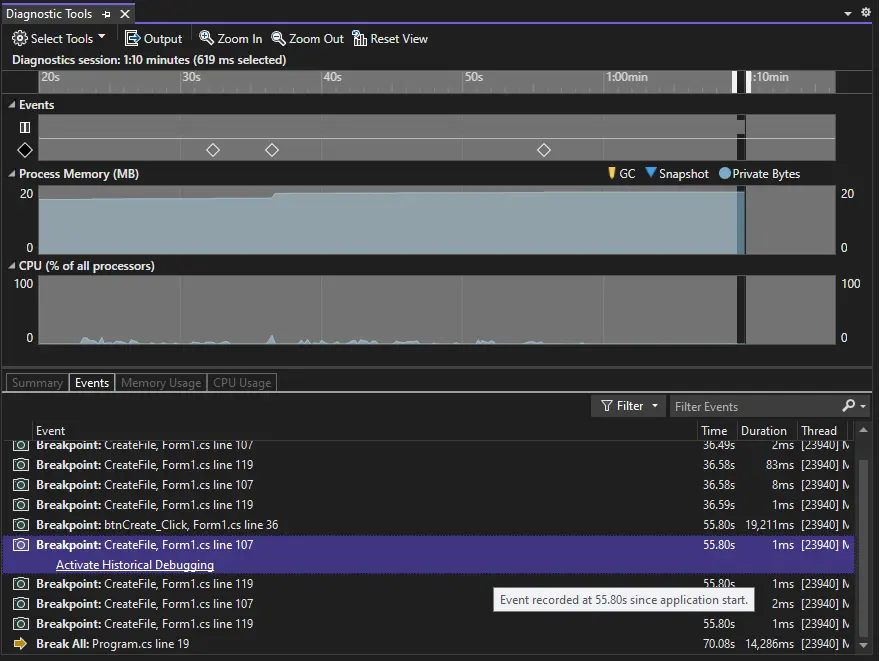Click the search magnifier in Filter Events
Image resolution: width=880 pixels, height=661 pixels.
coord(849,406)
